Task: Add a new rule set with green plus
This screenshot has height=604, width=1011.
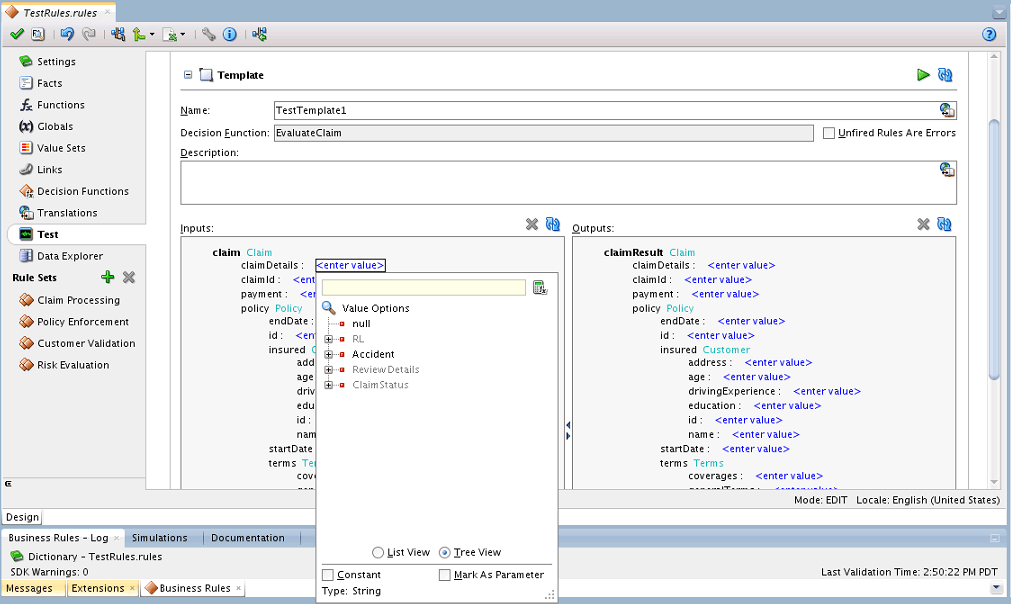Action: [x=108, y=277]
